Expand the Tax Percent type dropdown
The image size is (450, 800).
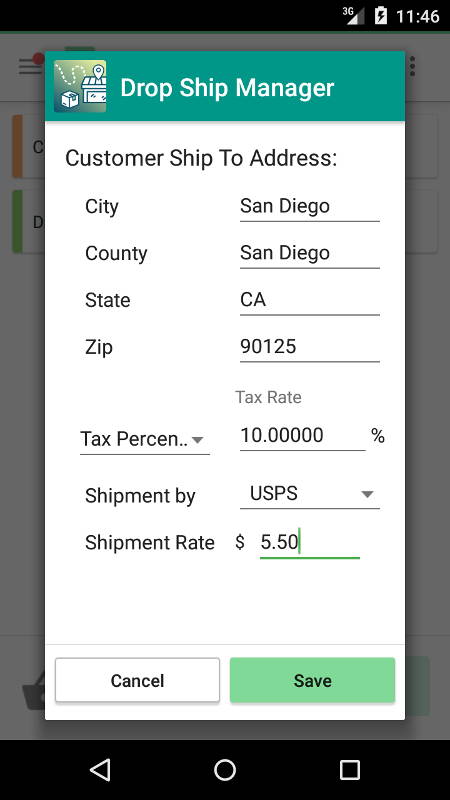coord(144,440)
